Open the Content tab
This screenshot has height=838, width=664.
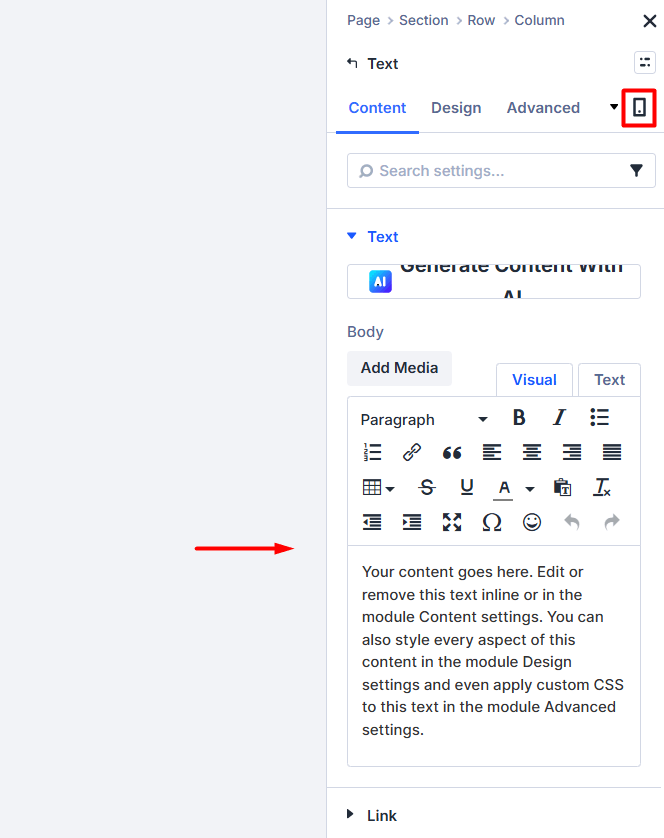(x=377, y=108)
